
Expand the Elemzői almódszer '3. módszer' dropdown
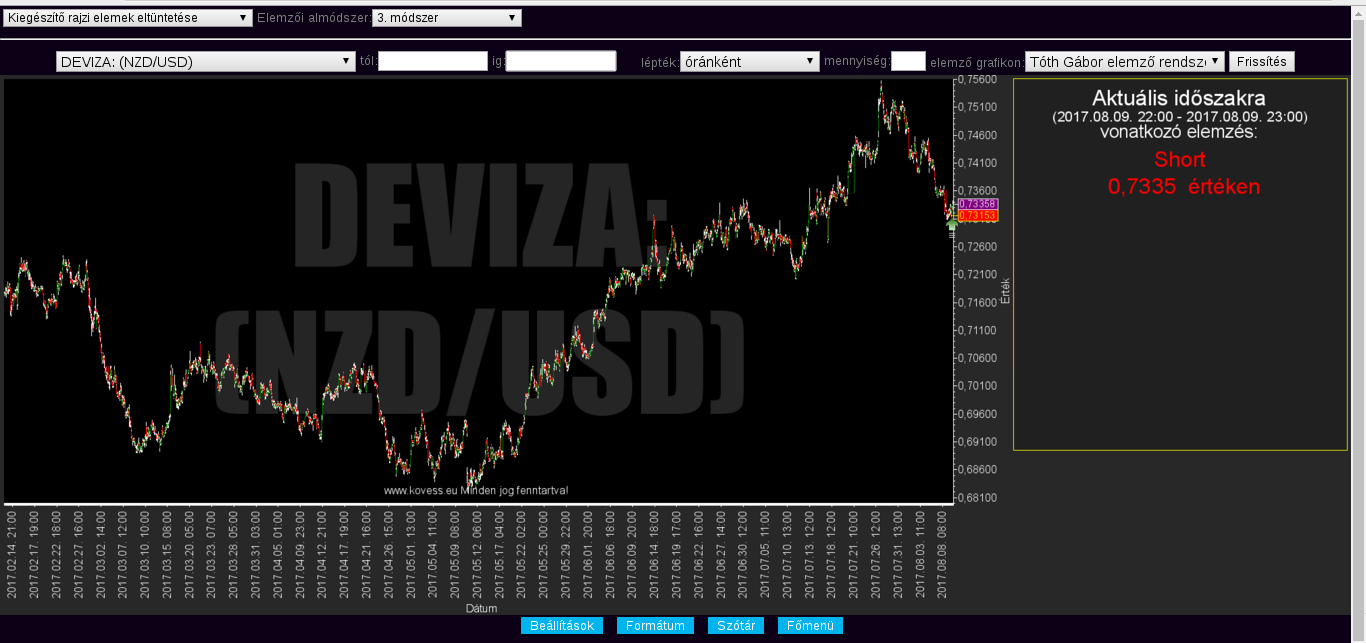click(446, 18)
